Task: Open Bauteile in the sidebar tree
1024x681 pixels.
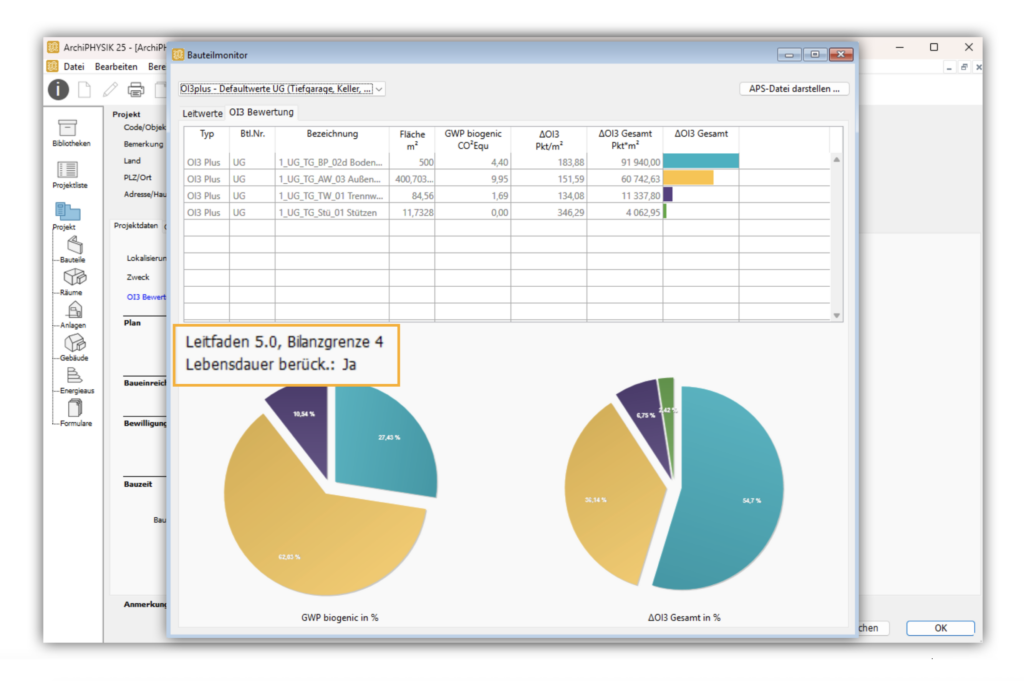Action: click(x=73, y=250)
